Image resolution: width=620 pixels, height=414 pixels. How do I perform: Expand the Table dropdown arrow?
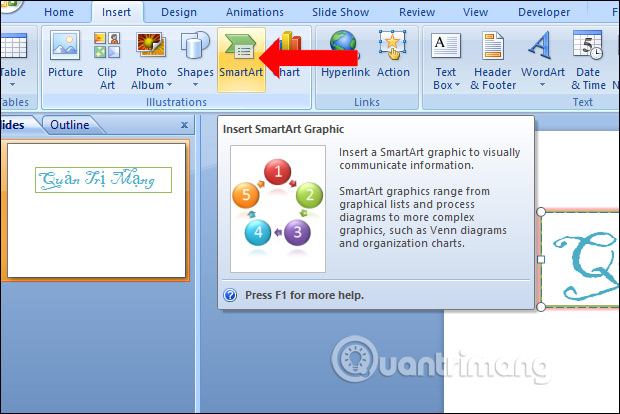12,85
